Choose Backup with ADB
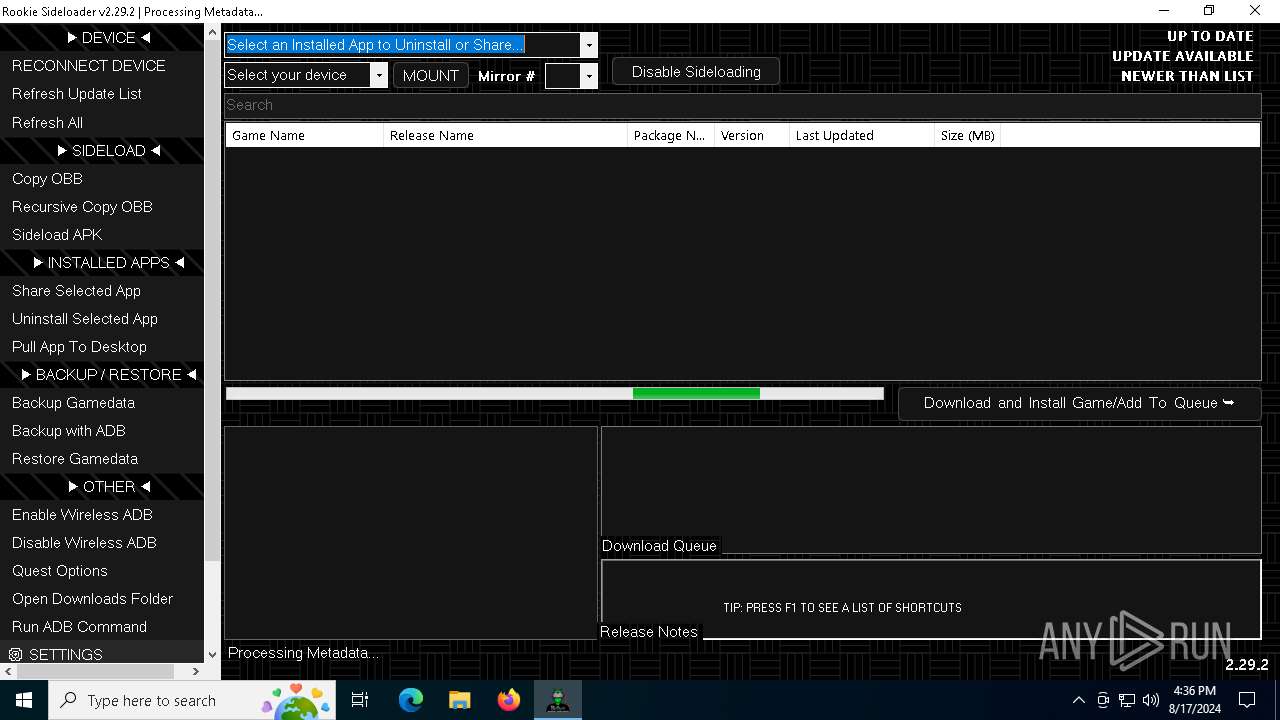 pyautogui.click(x=68, y=430)
